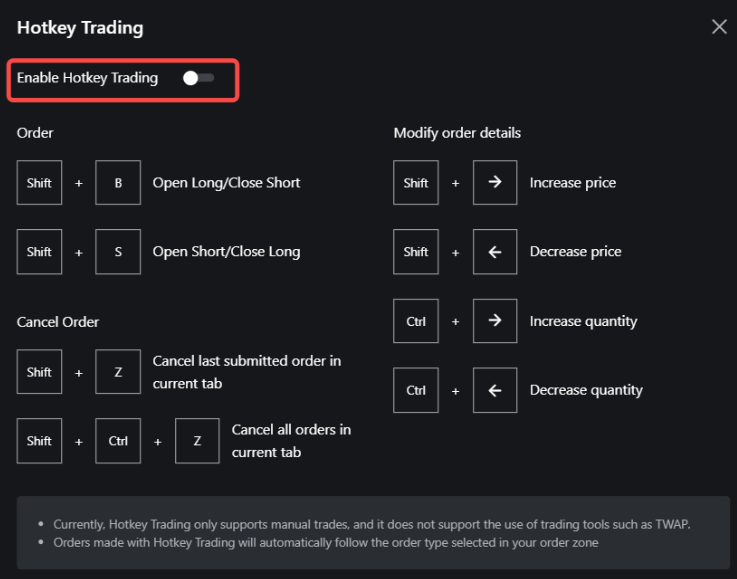Click the left arrow key for Decrease price
This screenshot has height=579, width=737.
coord(494,252)
